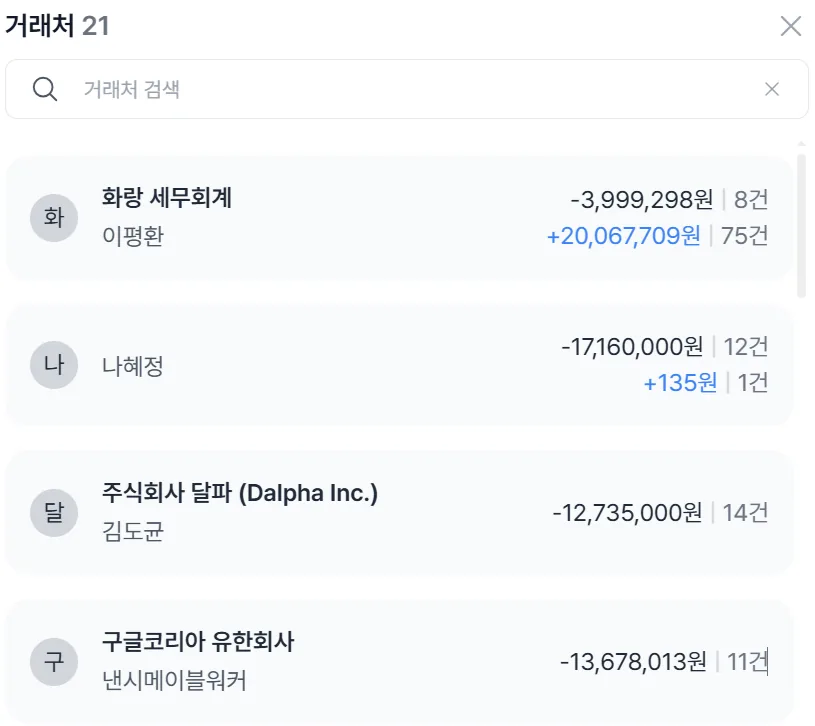Click the -13,678,013원 amount for 구글코리아
815x726 pixels.
(634, 662)
